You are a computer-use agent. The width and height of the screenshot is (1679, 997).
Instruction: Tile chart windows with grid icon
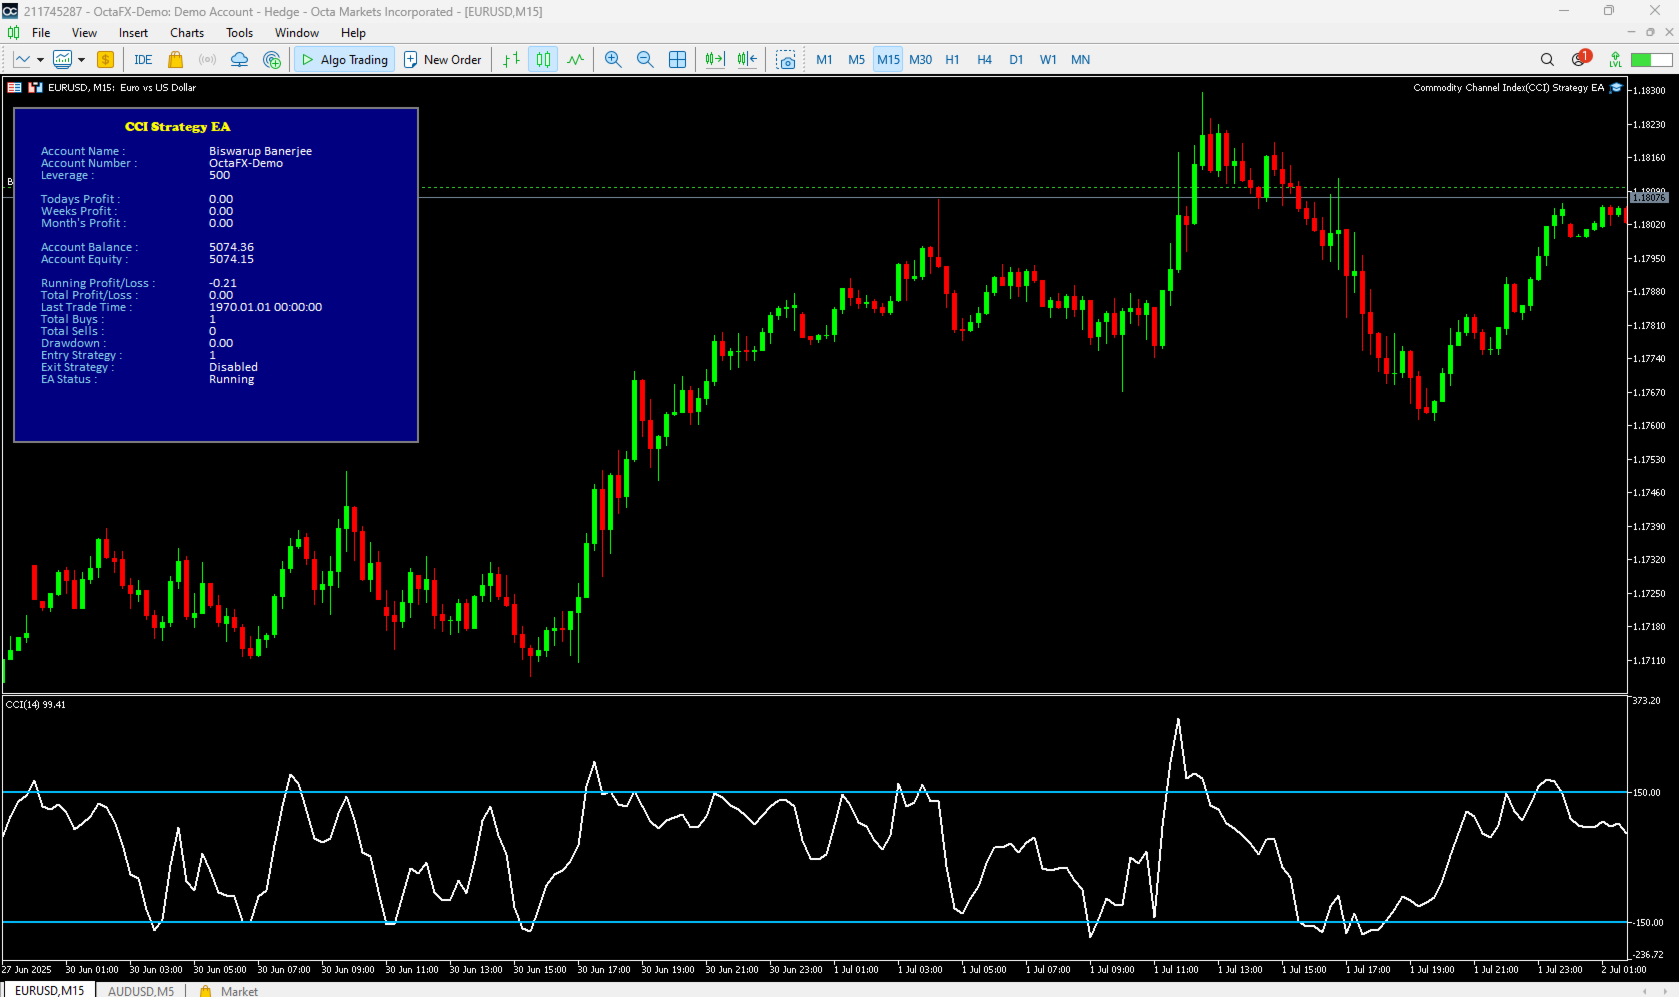(x=677, y=59)
